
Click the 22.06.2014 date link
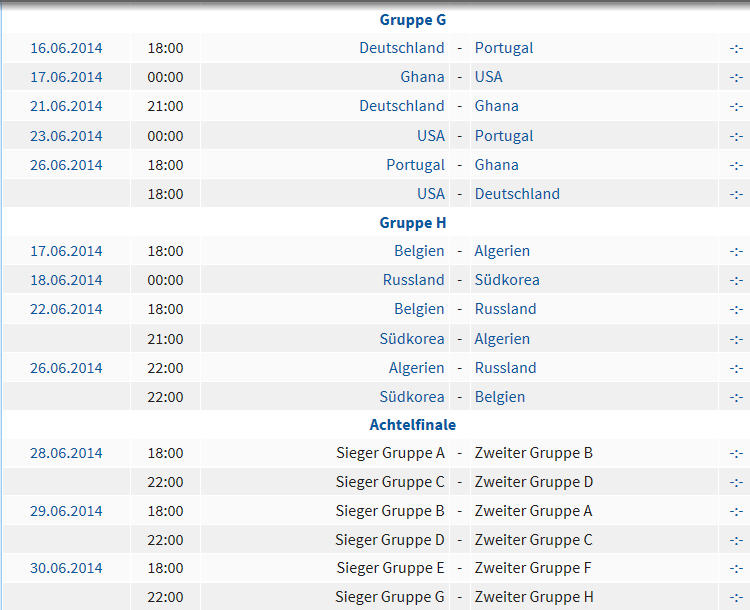(x=66, y=310)
